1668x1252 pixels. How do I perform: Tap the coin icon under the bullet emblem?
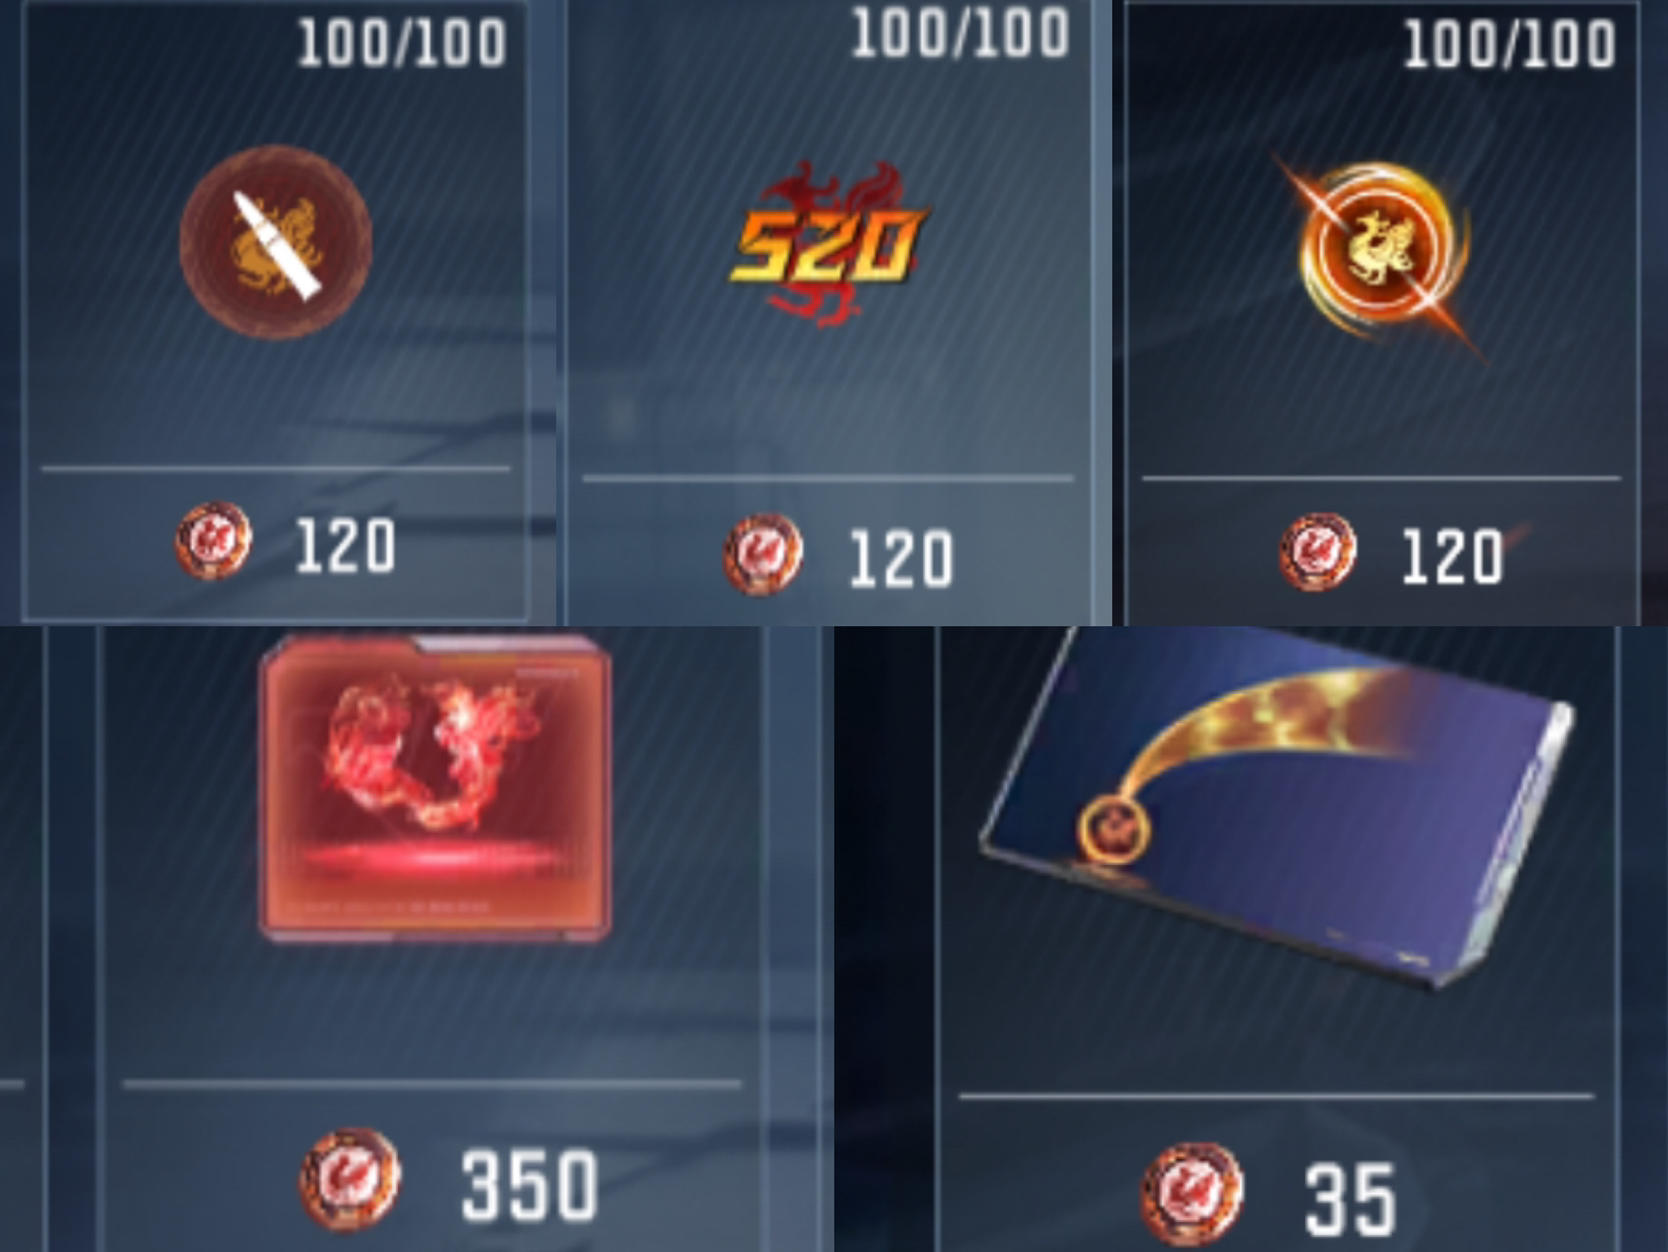[213, 541]
